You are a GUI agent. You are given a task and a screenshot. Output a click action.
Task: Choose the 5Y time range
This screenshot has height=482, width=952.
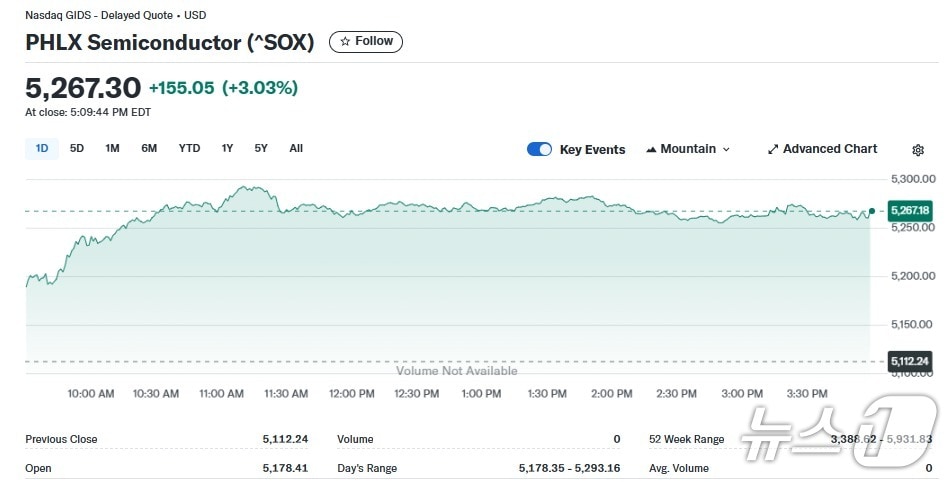261,148
